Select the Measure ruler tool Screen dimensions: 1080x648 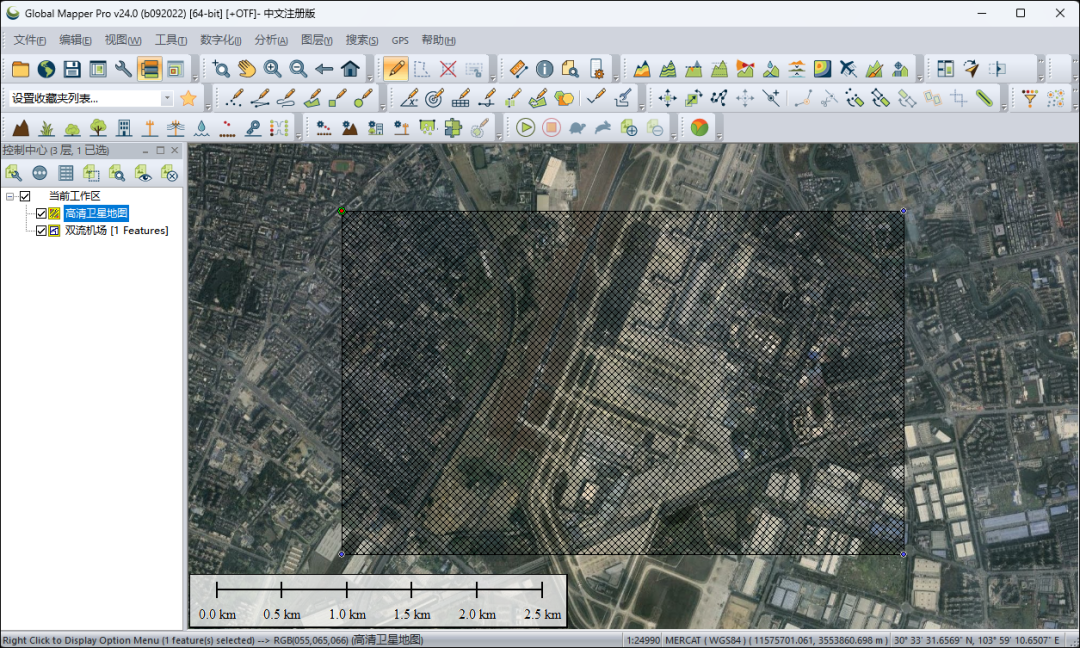pyautogui.click(x=518, y=69)
